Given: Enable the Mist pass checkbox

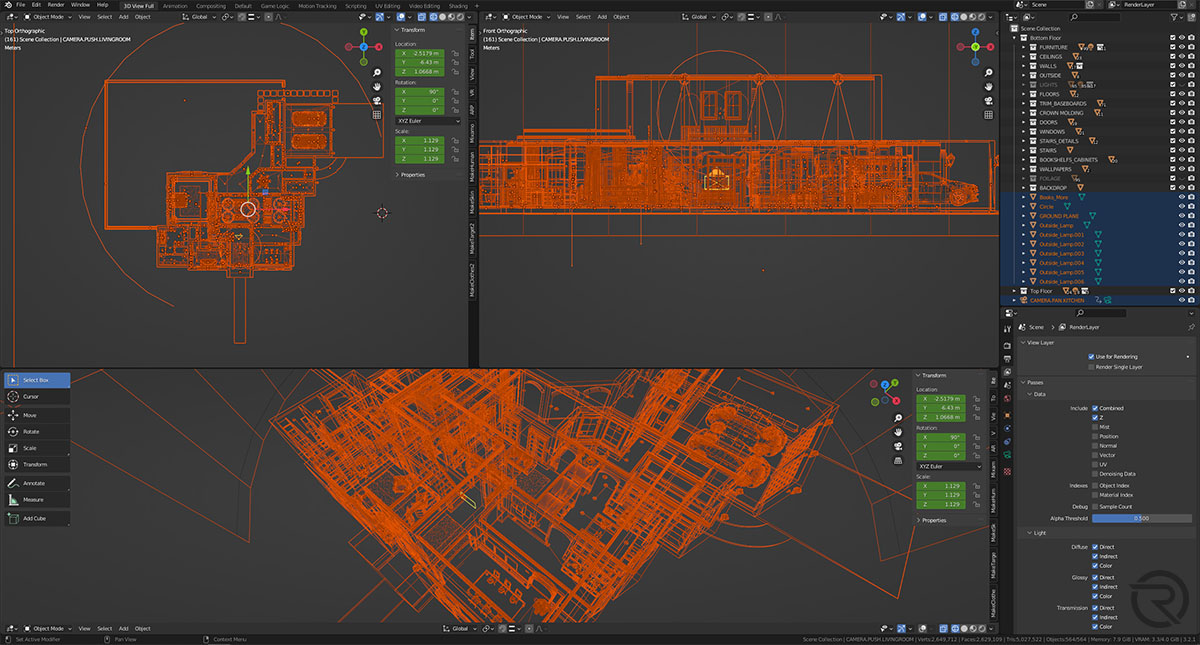Looking at the screenshot, I should [1095, 427].
